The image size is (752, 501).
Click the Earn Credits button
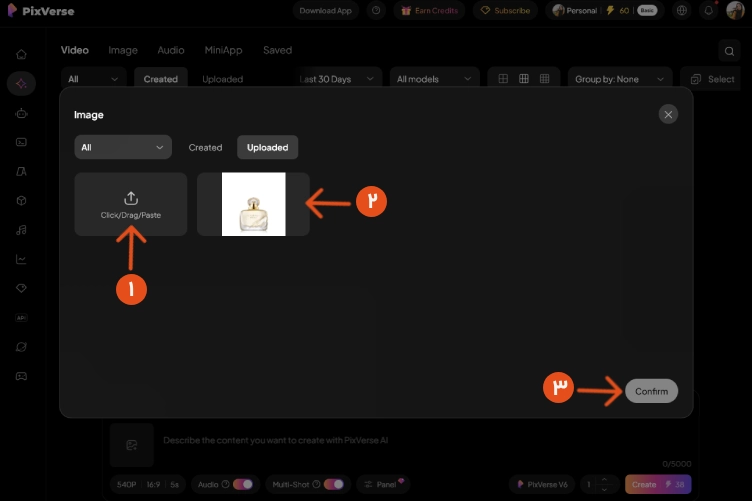[x=429, y=11]
